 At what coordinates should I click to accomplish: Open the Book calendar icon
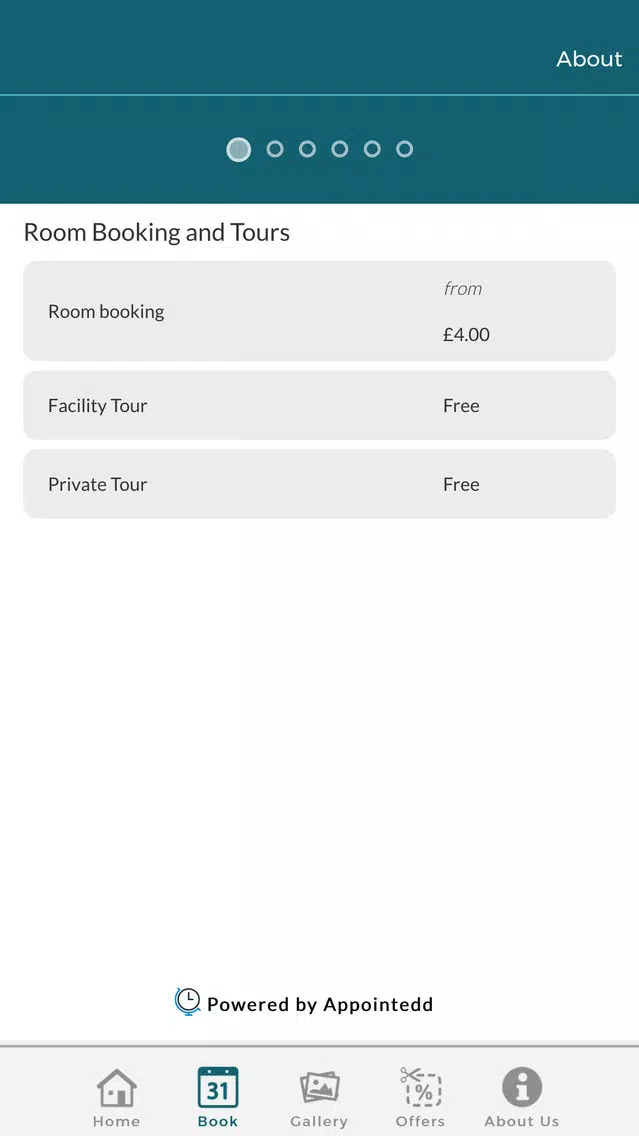218,1087
